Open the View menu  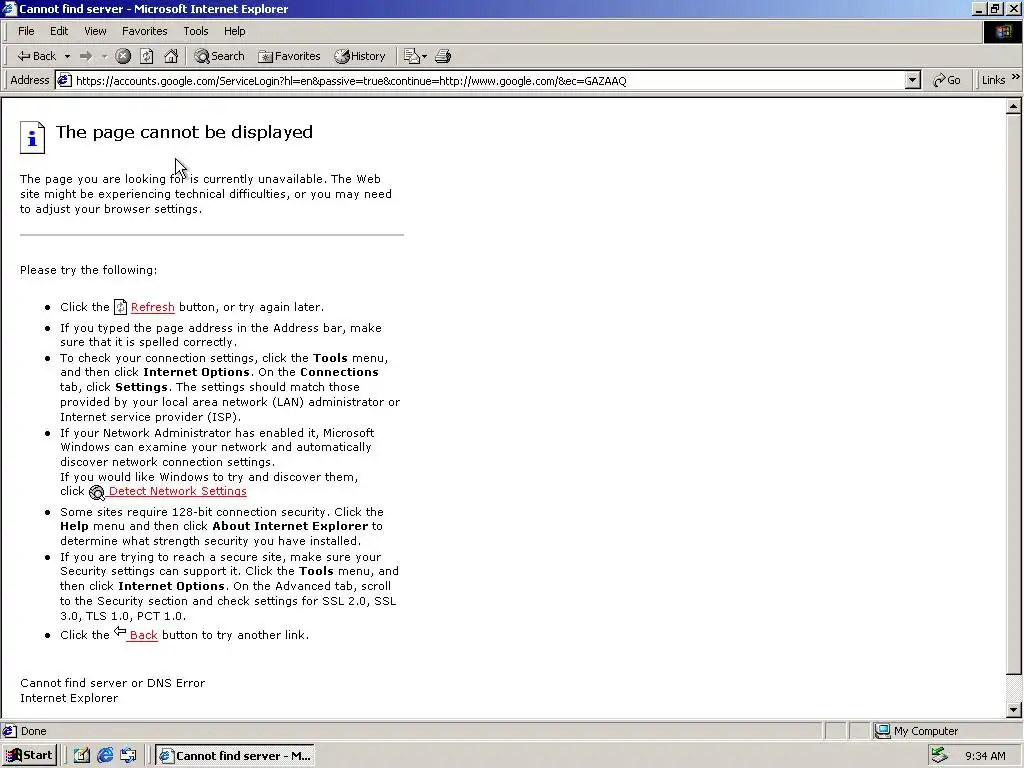tap(95, 31)
